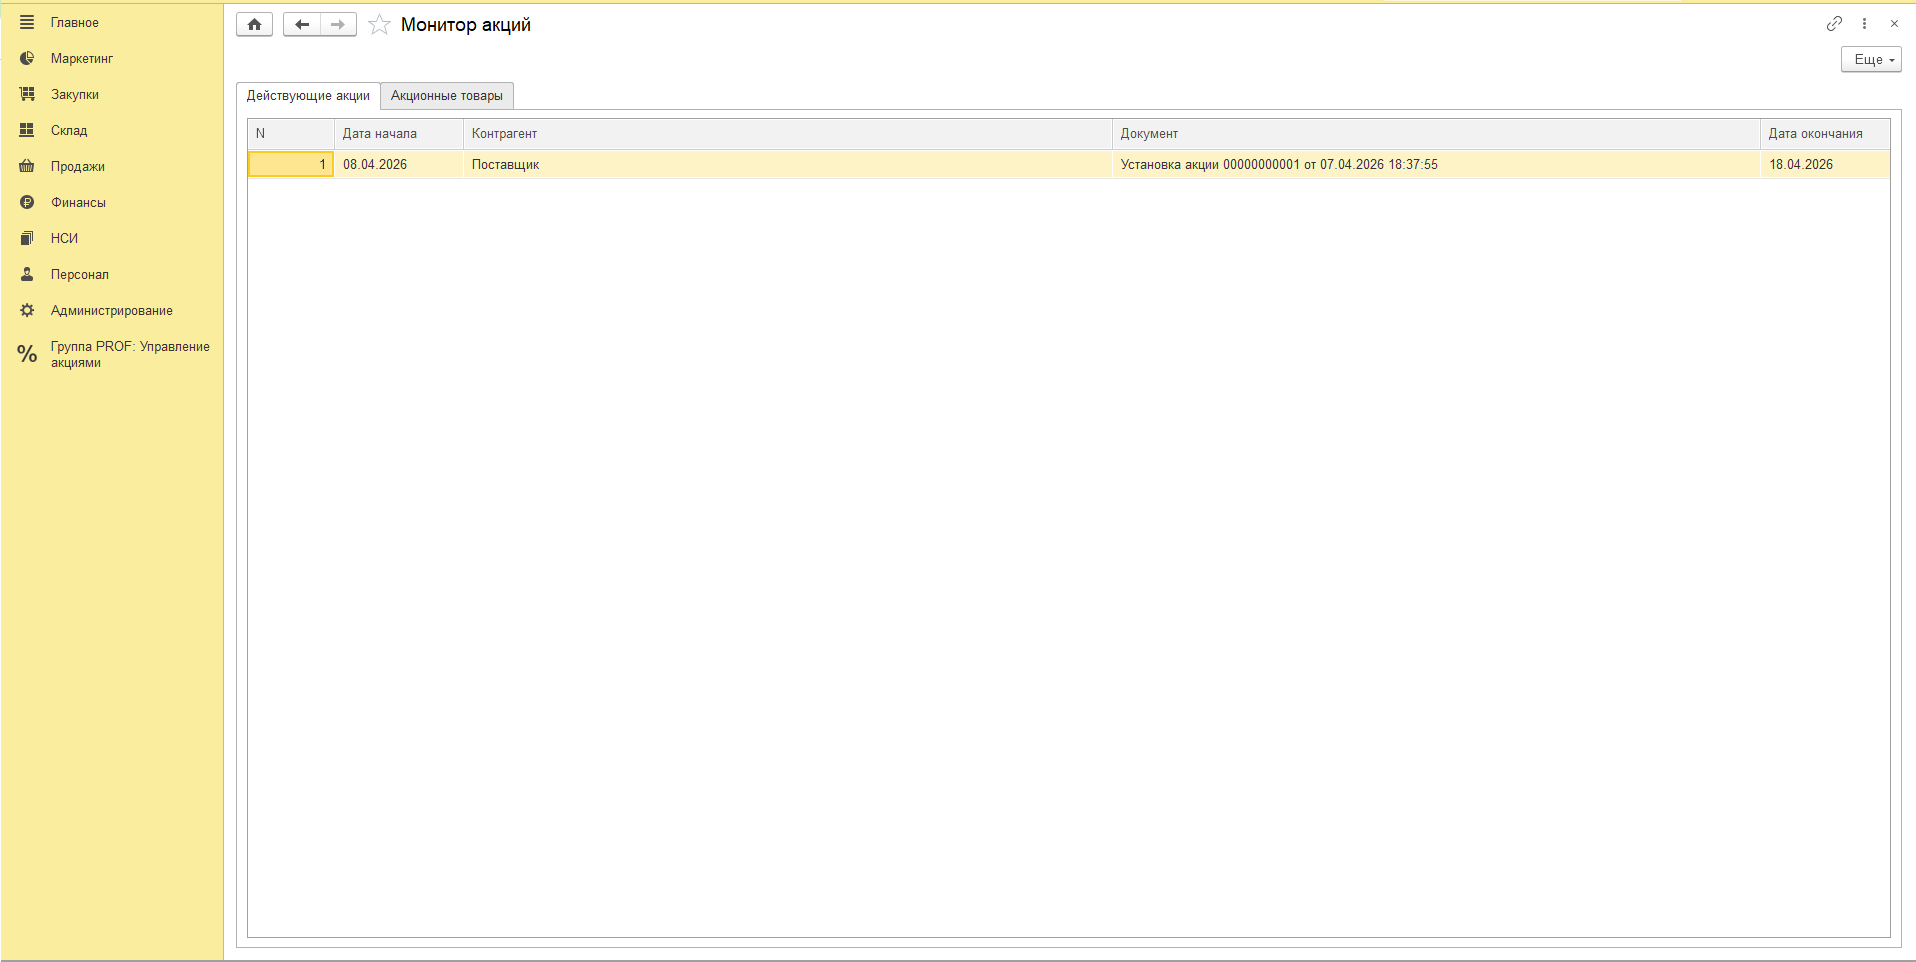Open Маркетинг section with pie chart icon

(81, 59)
